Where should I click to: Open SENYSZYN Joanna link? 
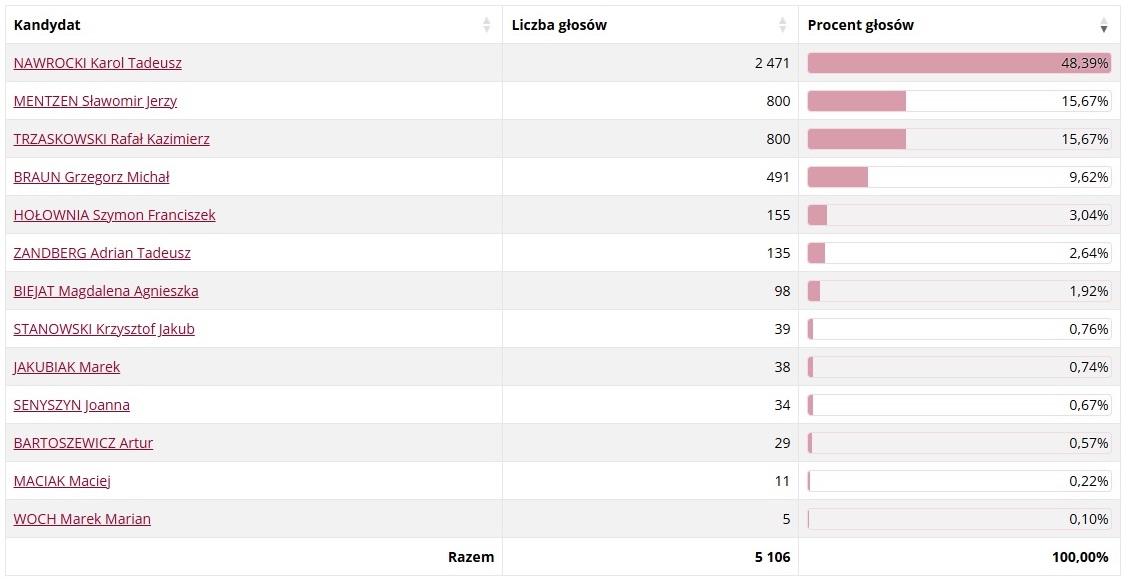[72, 405]
